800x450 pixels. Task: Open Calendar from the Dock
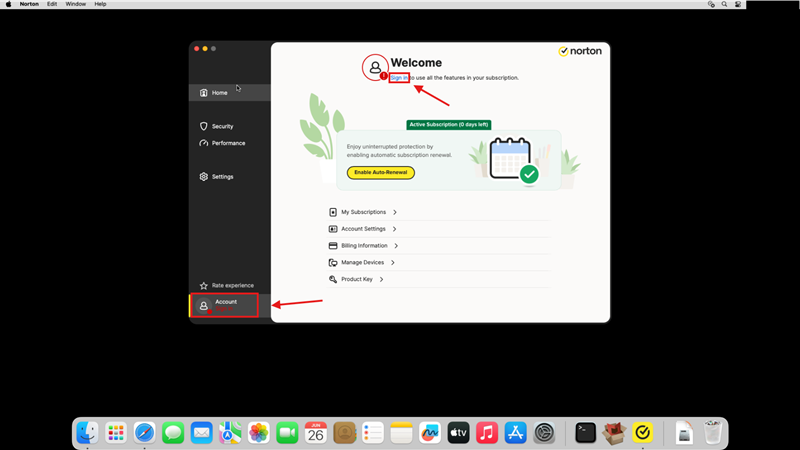(x=316, y=433)
